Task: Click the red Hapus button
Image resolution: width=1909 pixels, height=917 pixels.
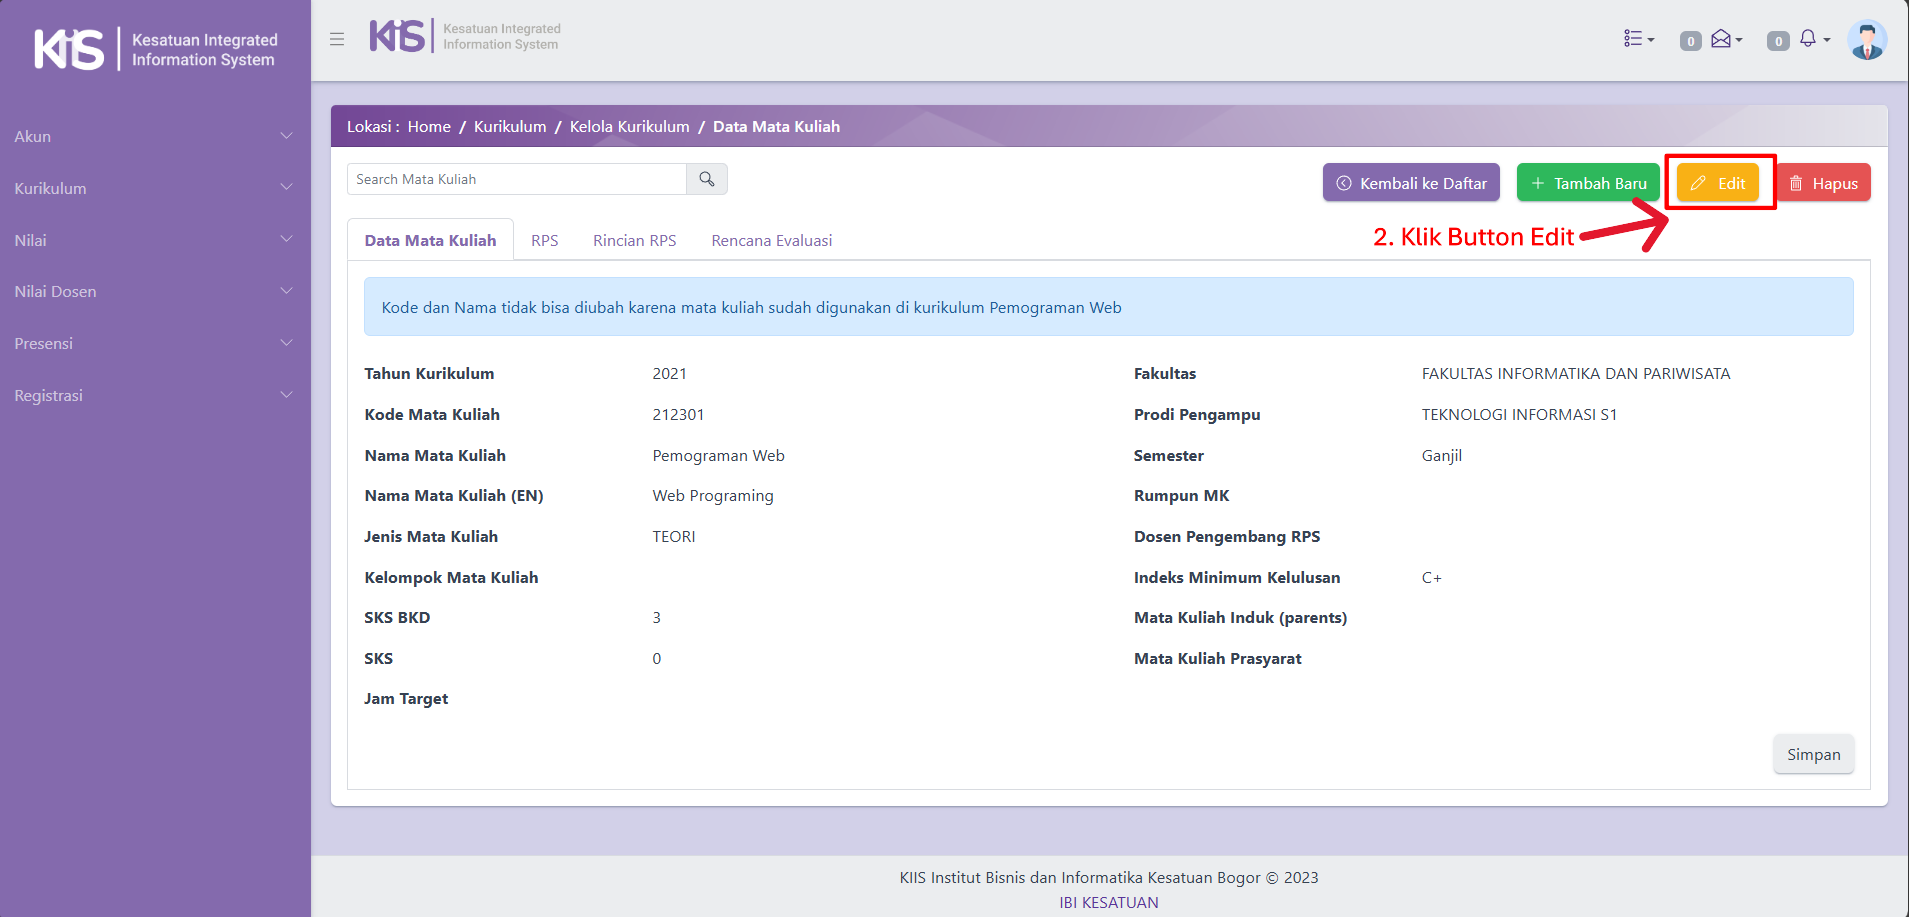Action: 1824,183
